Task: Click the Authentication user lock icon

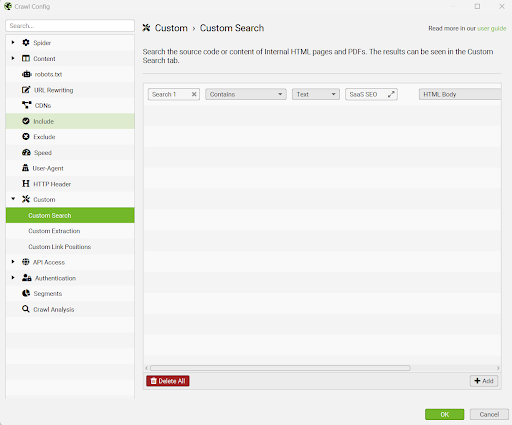Action: 27,277
